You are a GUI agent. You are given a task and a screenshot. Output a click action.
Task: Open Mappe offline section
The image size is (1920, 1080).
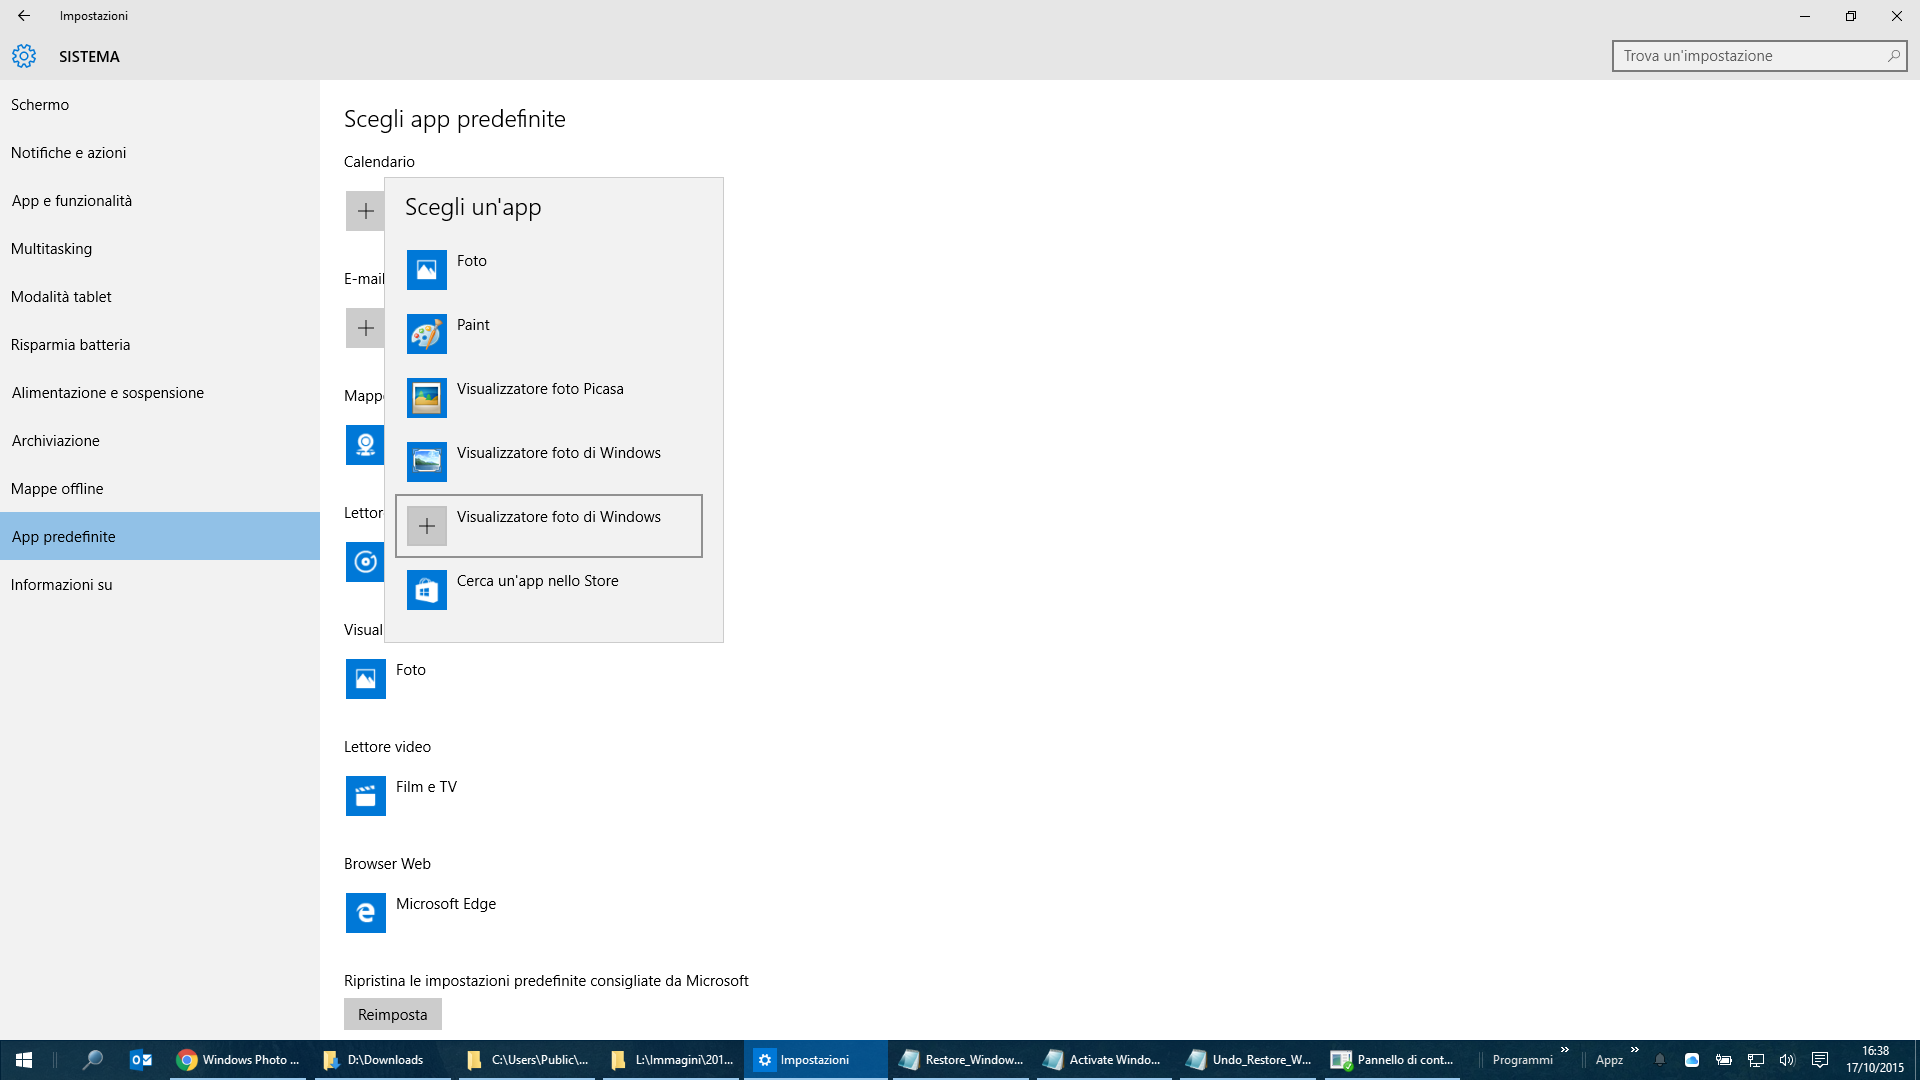pyautogui.click(x=160, y=489)
